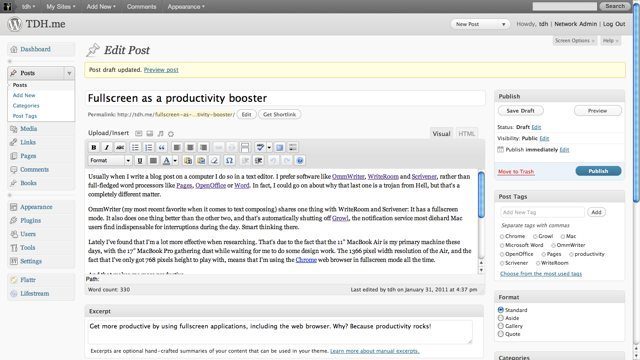Click the Publish button
Screen dimensions: 640x360
pos(598,171)
